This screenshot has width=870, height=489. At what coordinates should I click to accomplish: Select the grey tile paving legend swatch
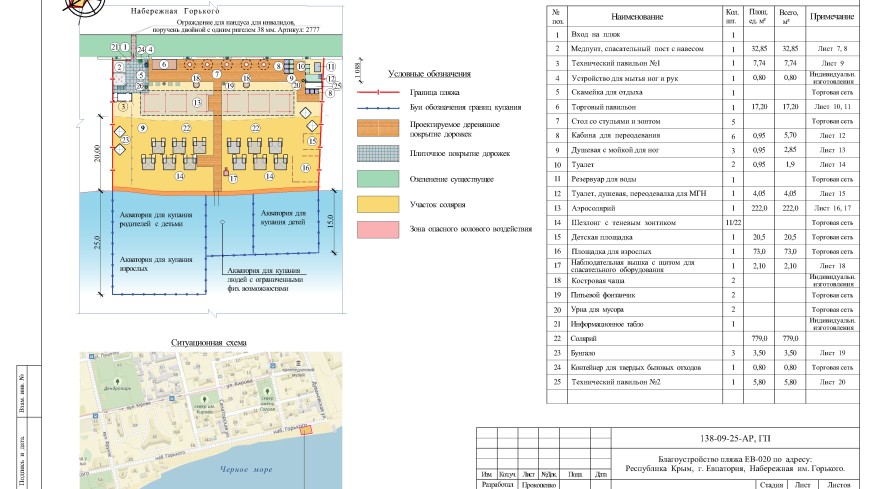tap(379, 154)
